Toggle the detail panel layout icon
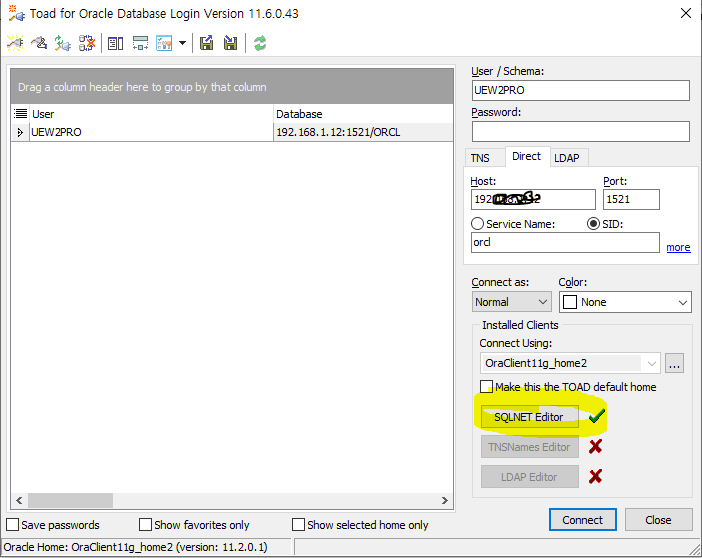 click(x=116, y=43)
